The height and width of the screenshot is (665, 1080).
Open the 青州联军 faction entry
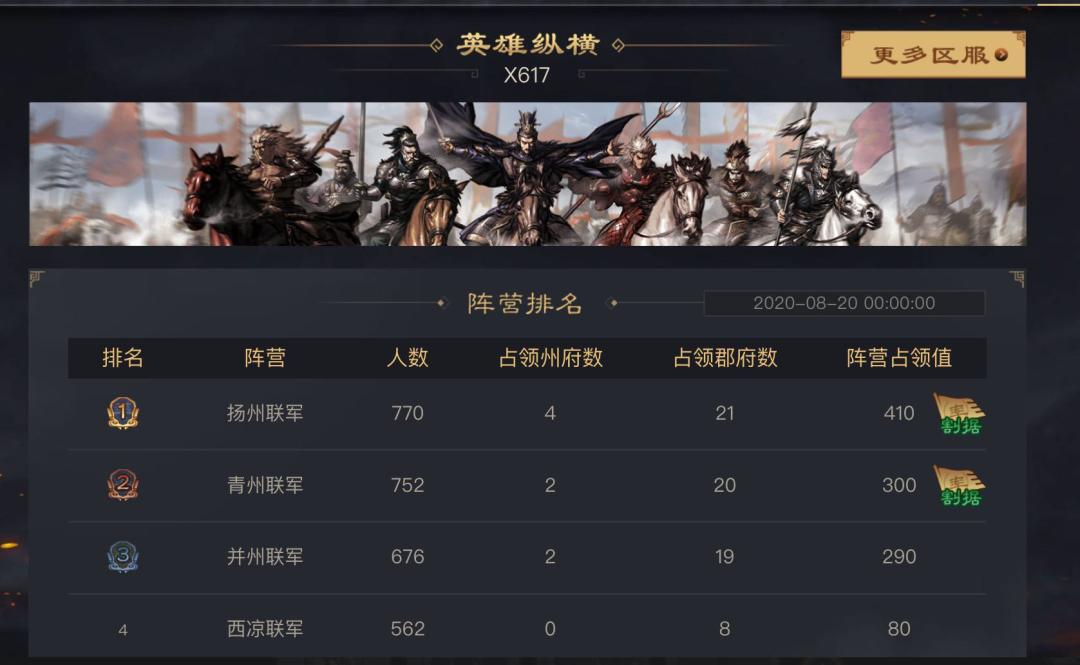point(265,485)
